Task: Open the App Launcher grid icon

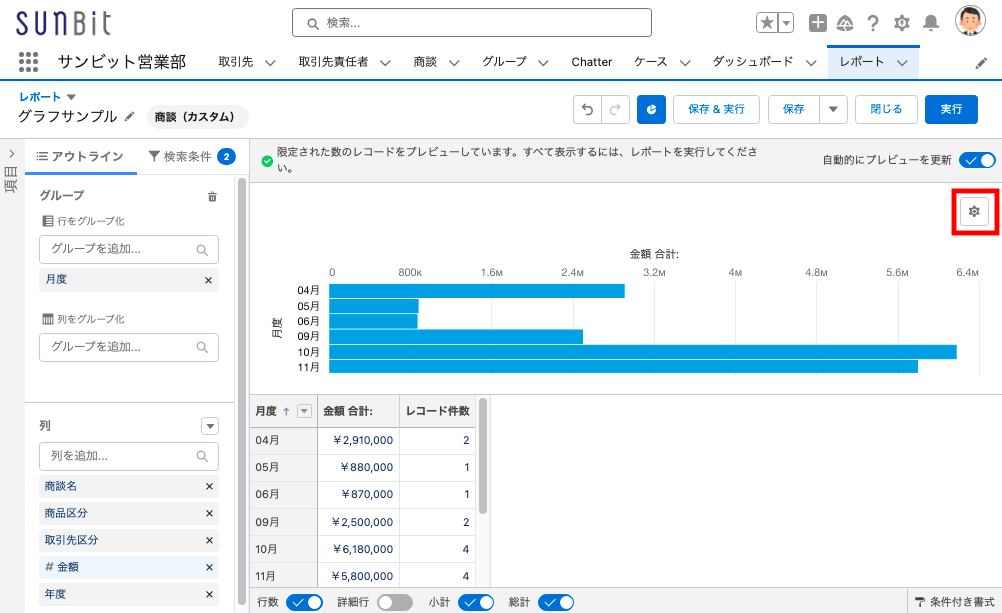Action: pyautogui.click(x=28, y=62)
